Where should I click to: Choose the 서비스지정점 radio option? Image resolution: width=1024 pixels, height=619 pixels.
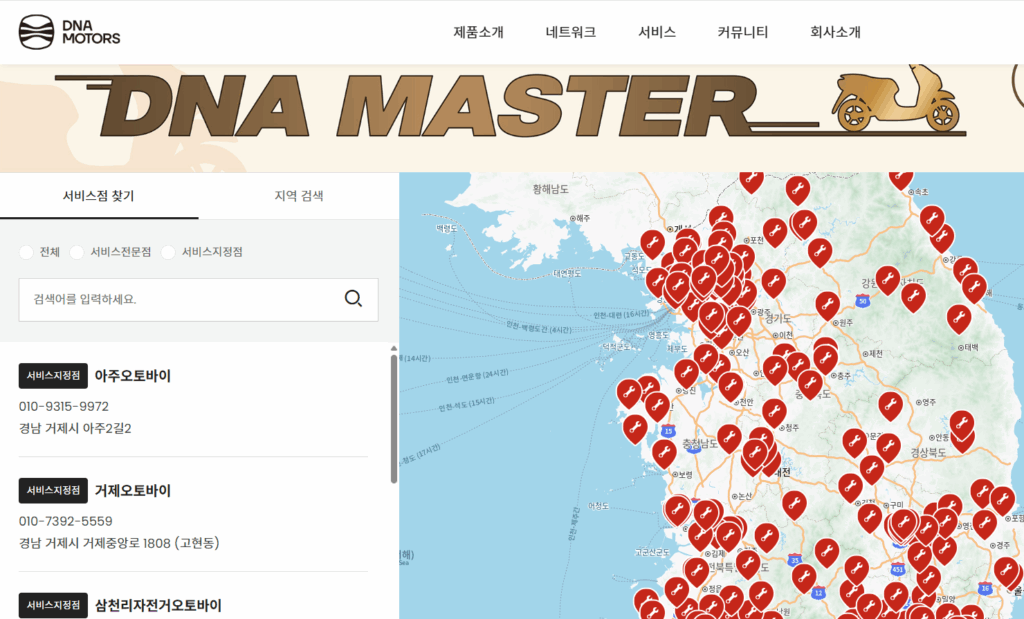(168, 252)
